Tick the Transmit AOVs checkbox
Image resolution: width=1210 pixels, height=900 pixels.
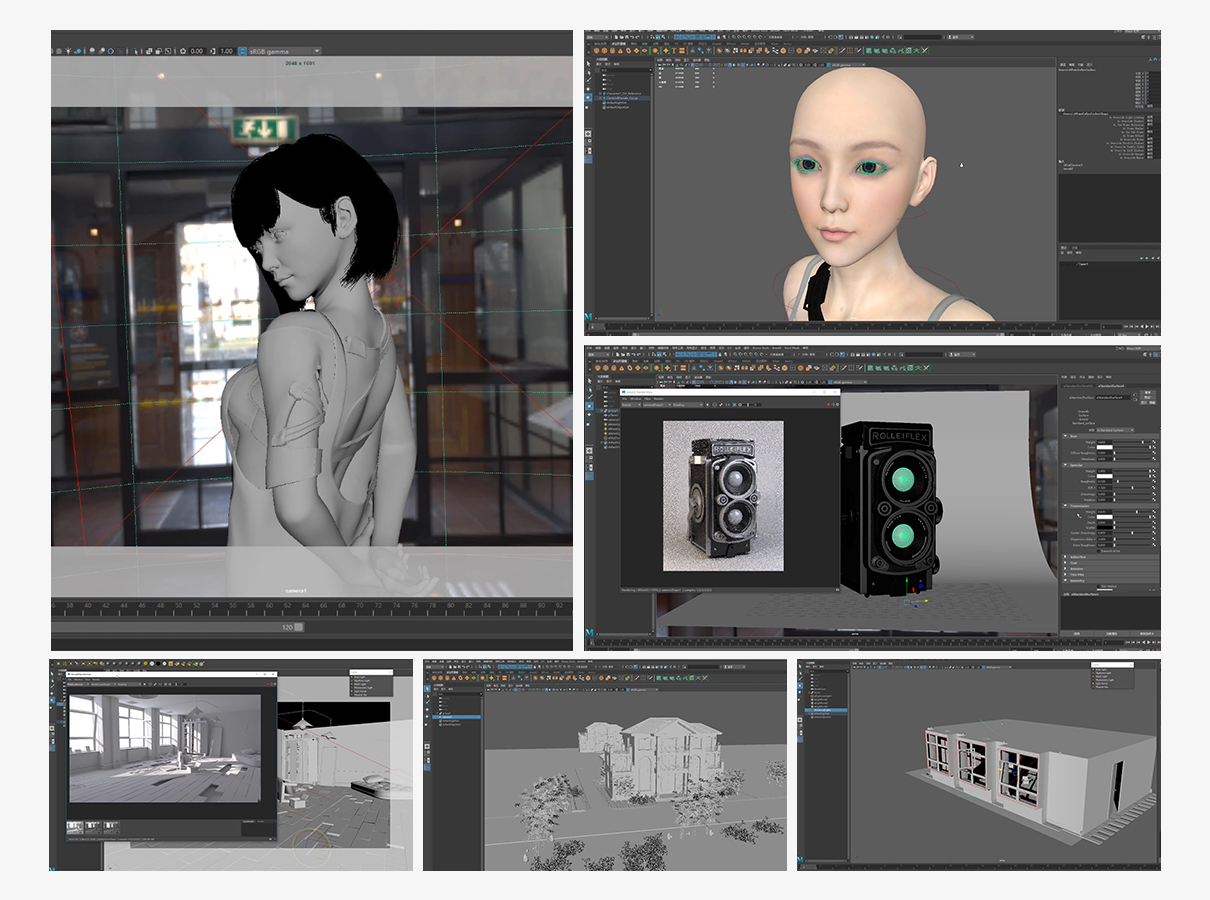[1098, 551]
